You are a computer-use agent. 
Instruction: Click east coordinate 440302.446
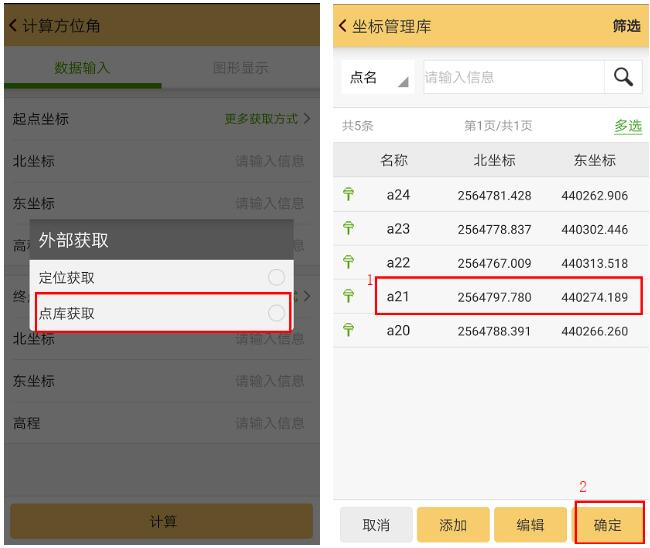[x=594, y=229]
